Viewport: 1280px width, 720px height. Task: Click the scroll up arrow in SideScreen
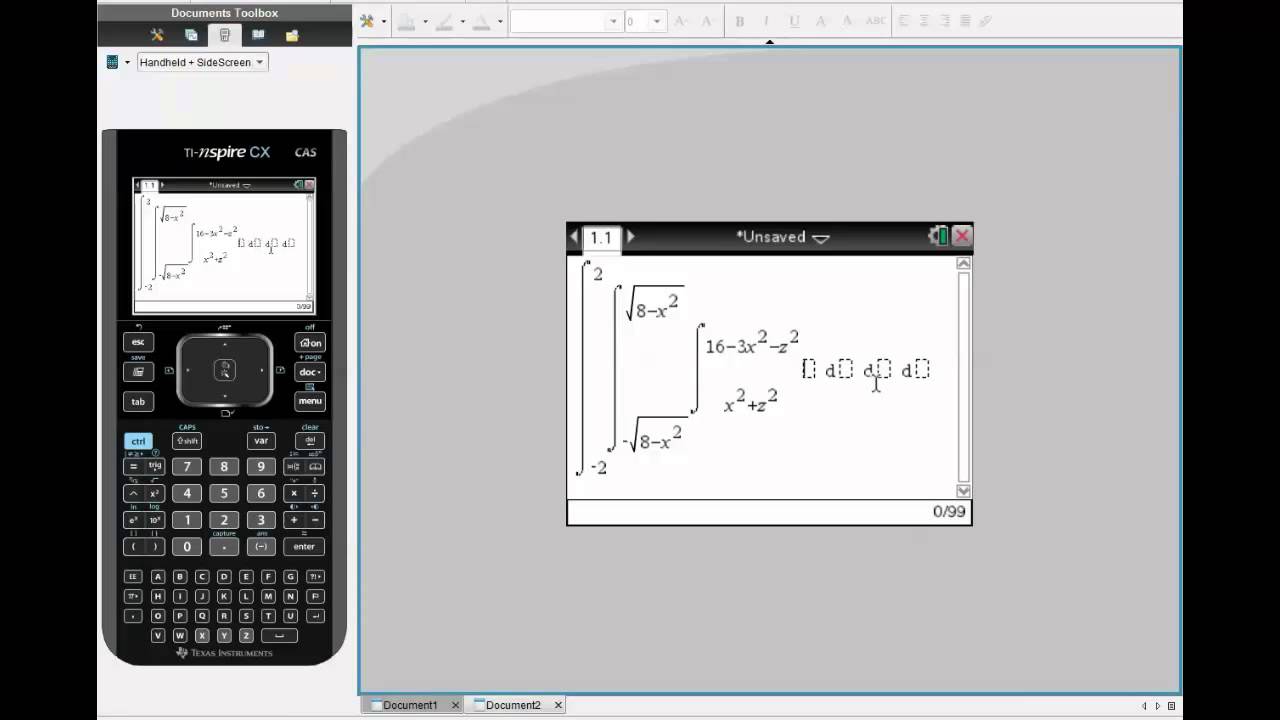pyautogui.click(x=963, y=263)
